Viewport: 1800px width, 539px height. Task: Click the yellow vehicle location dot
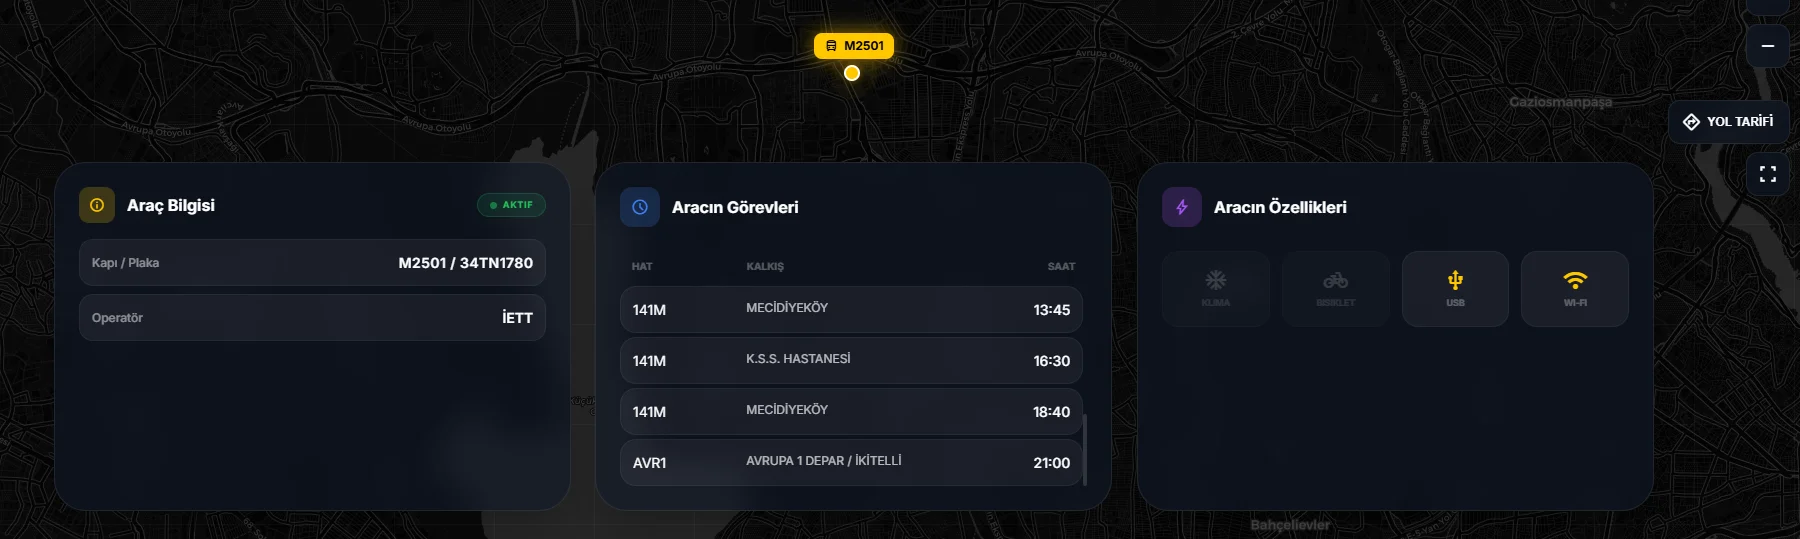852,73
